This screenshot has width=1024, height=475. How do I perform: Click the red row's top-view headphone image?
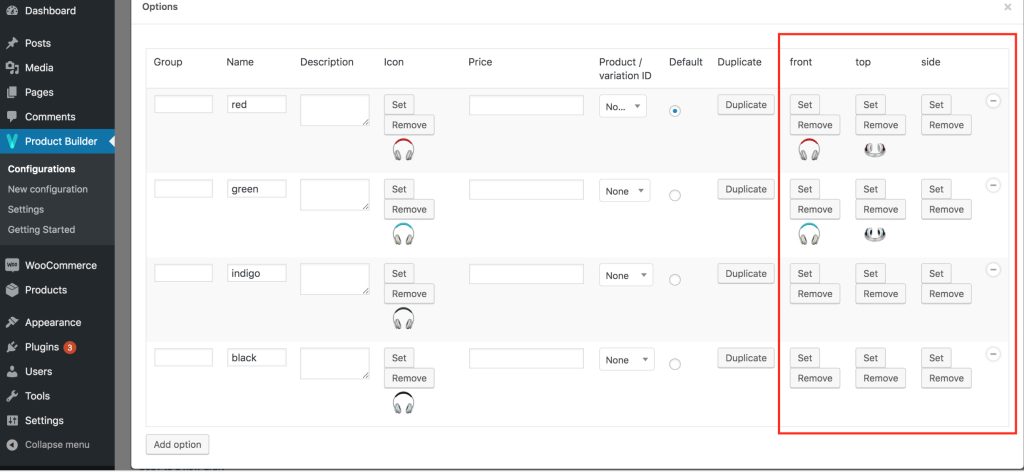click(876, 150)
